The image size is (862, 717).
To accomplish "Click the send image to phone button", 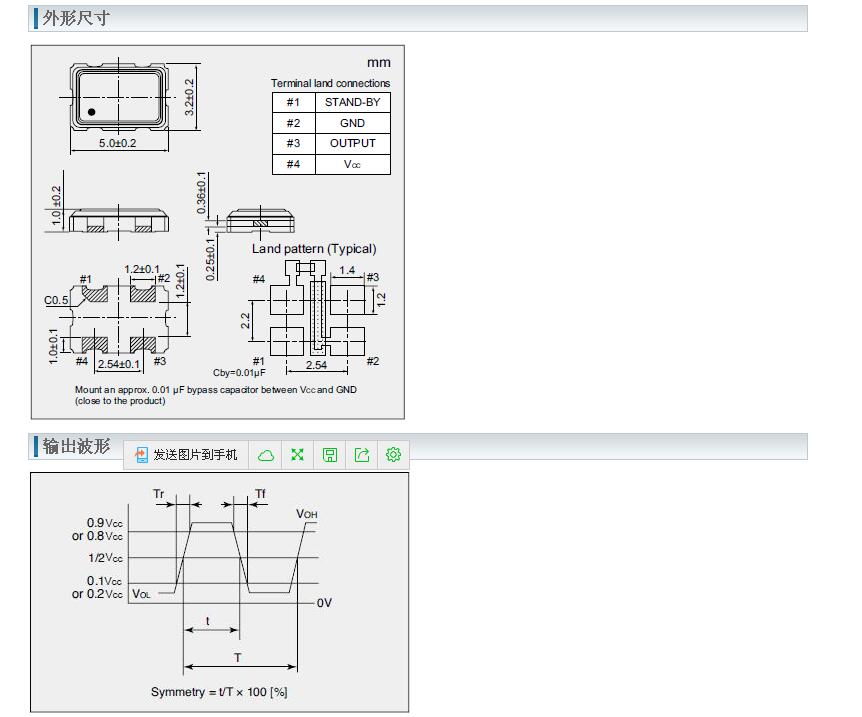I will [x=186, y=455].
